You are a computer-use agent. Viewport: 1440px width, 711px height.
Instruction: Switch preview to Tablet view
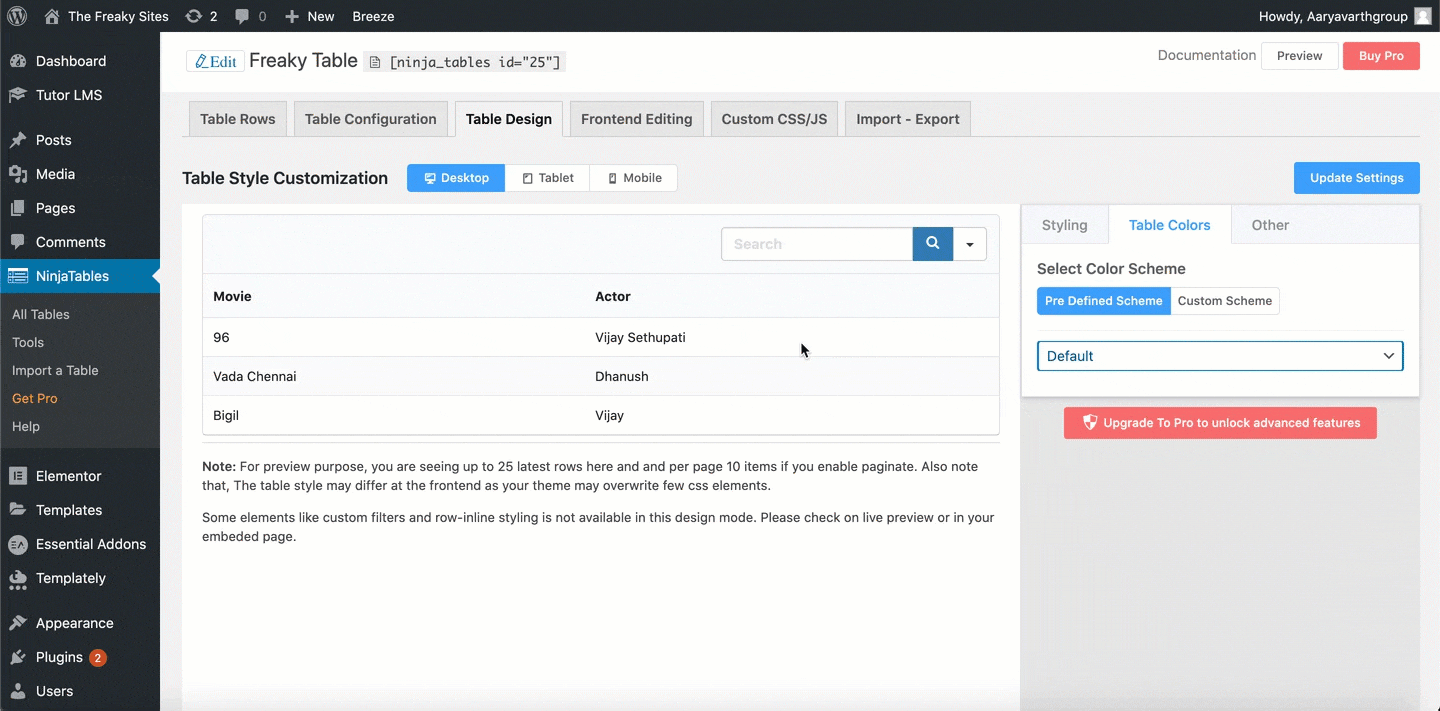click(x=548, y=178)
